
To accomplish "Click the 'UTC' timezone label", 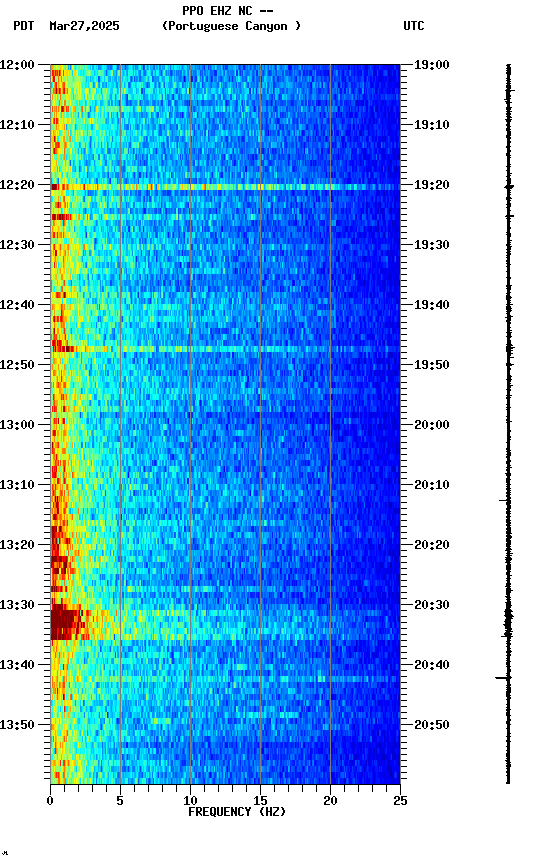I will 414,26.
